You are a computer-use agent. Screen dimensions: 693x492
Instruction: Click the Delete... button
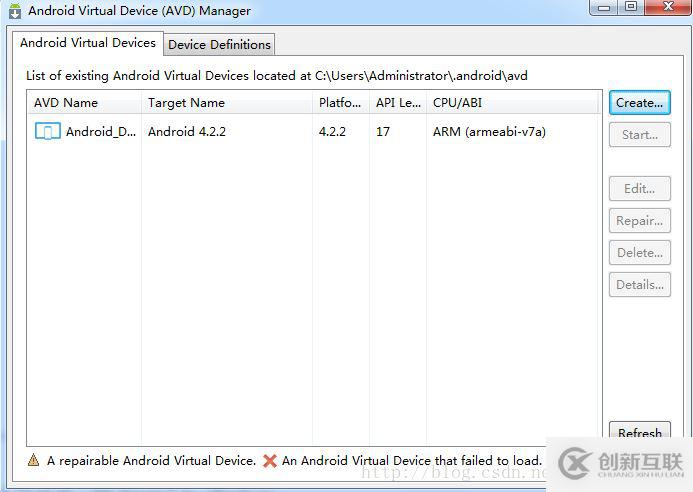click(640, 252)
